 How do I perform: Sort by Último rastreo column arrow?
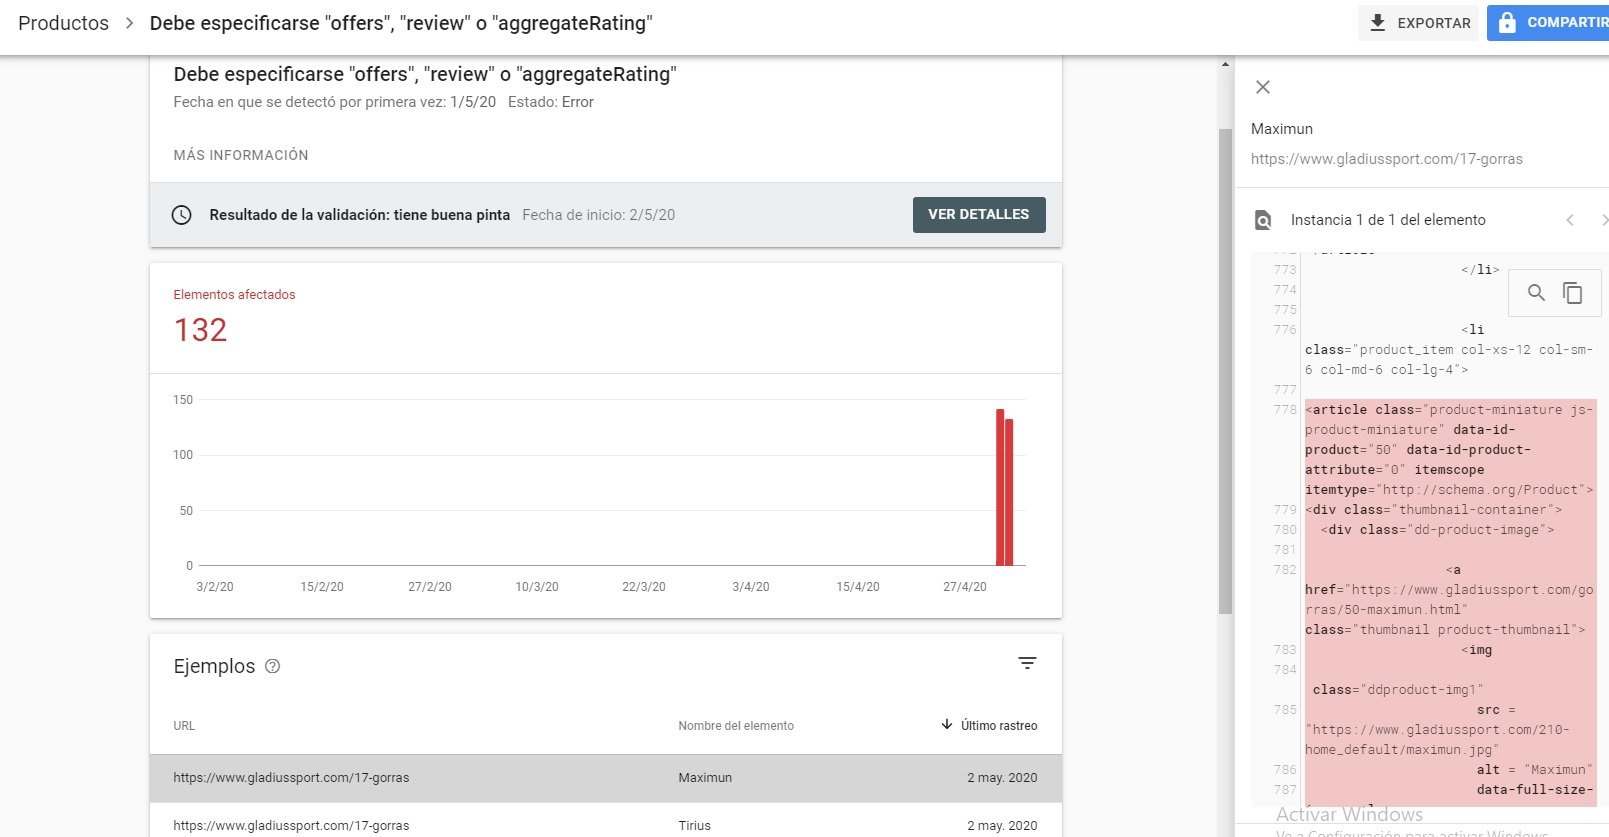947,725
